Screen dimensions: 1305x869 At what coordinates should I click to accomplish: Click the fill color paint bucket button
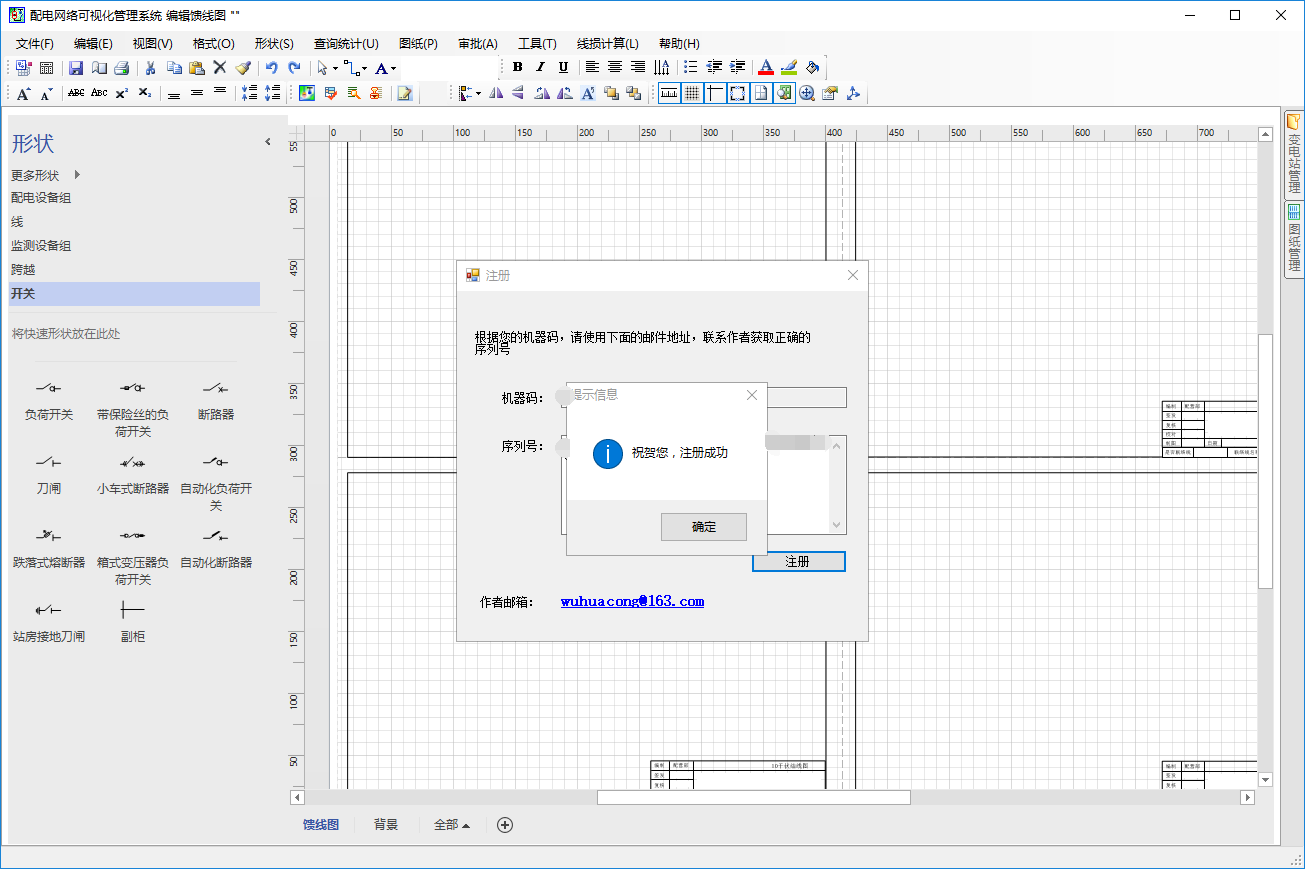click(812, 68)
